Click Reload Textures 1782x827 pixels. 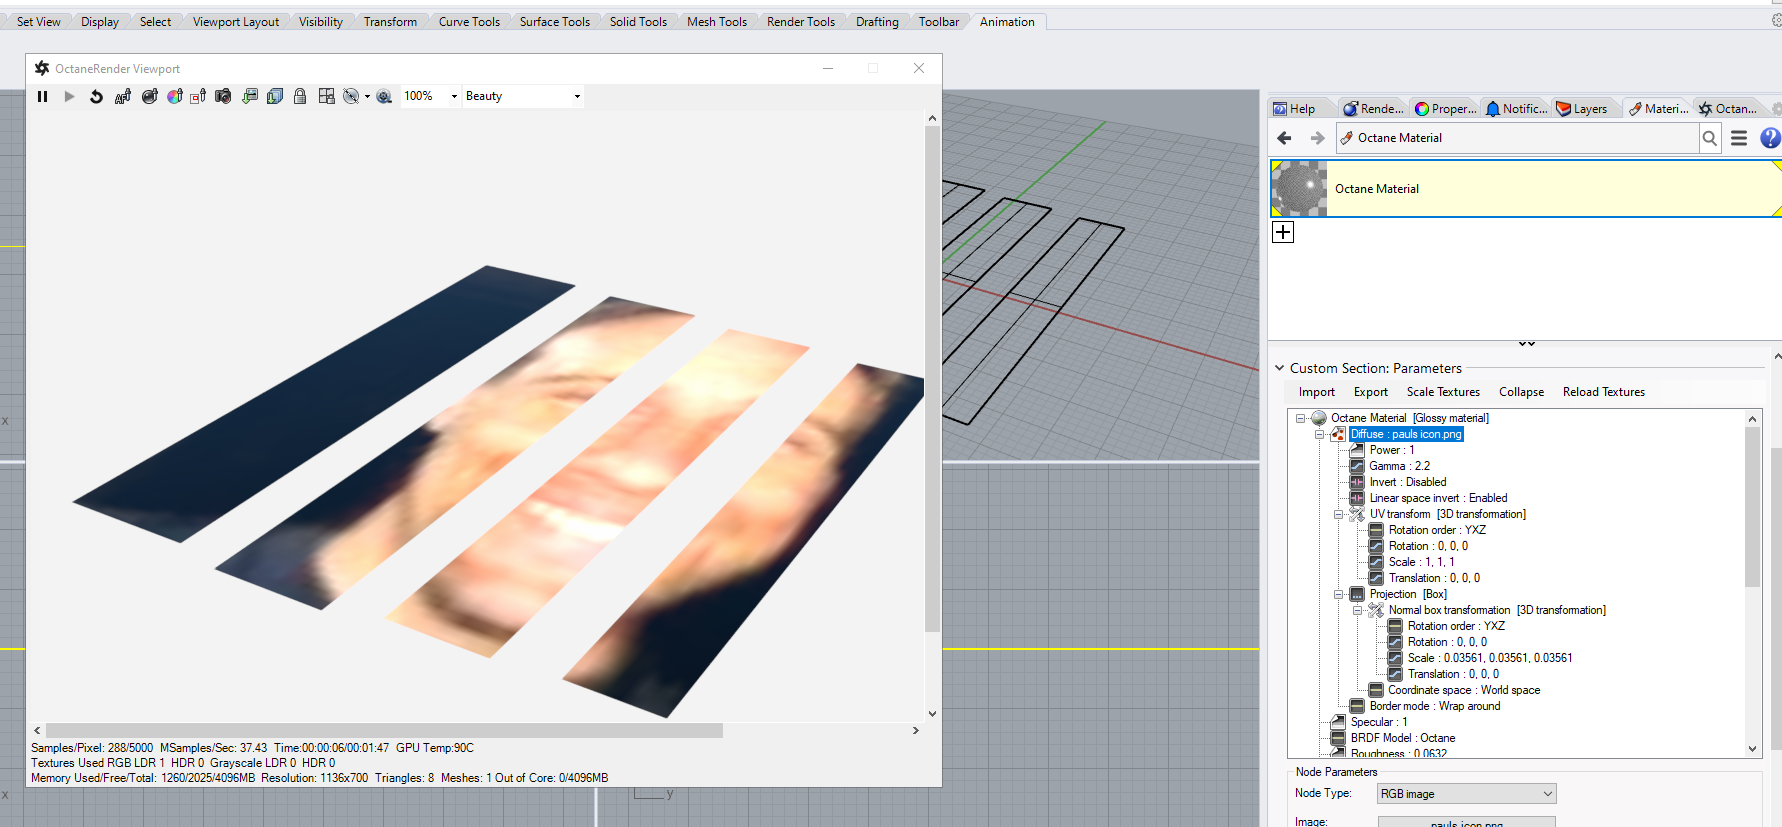pos(1604,392)
